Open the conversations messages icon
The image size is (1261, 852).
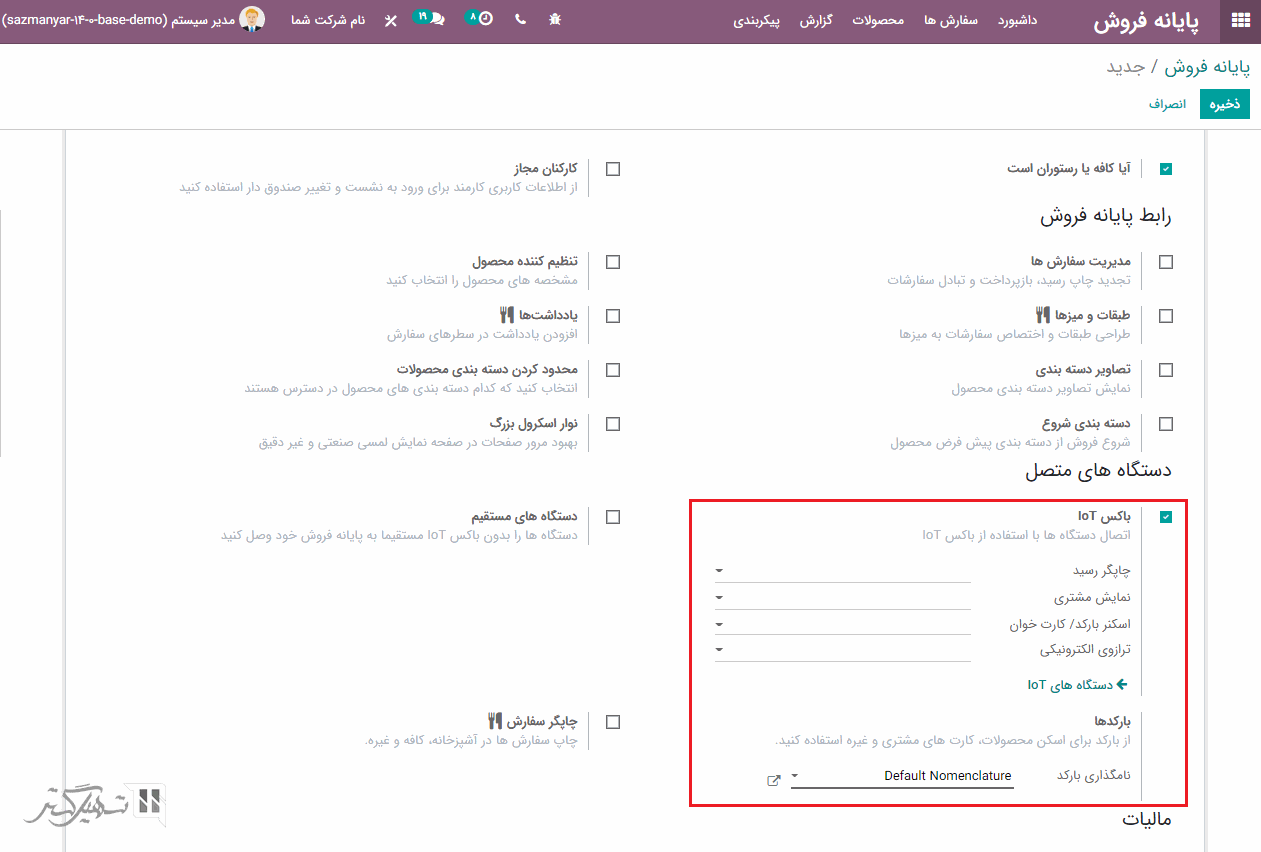432,19
